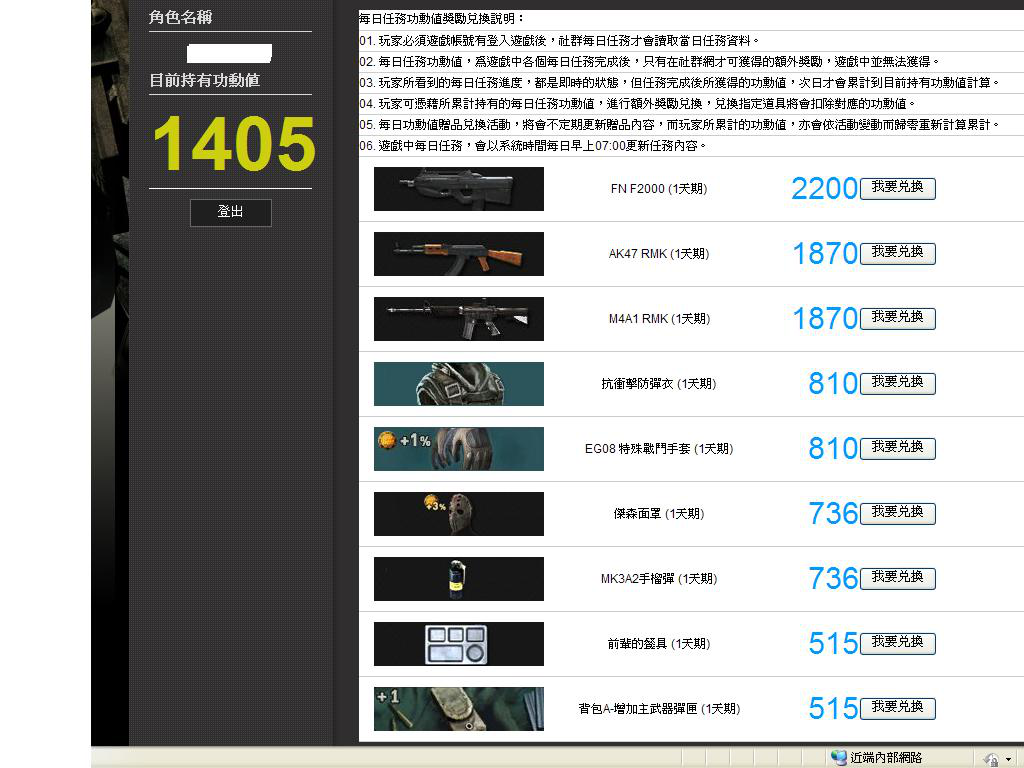
Task: Click the MK3A2手榴彈 (1天期) item name
Action: tap(659, 579)
